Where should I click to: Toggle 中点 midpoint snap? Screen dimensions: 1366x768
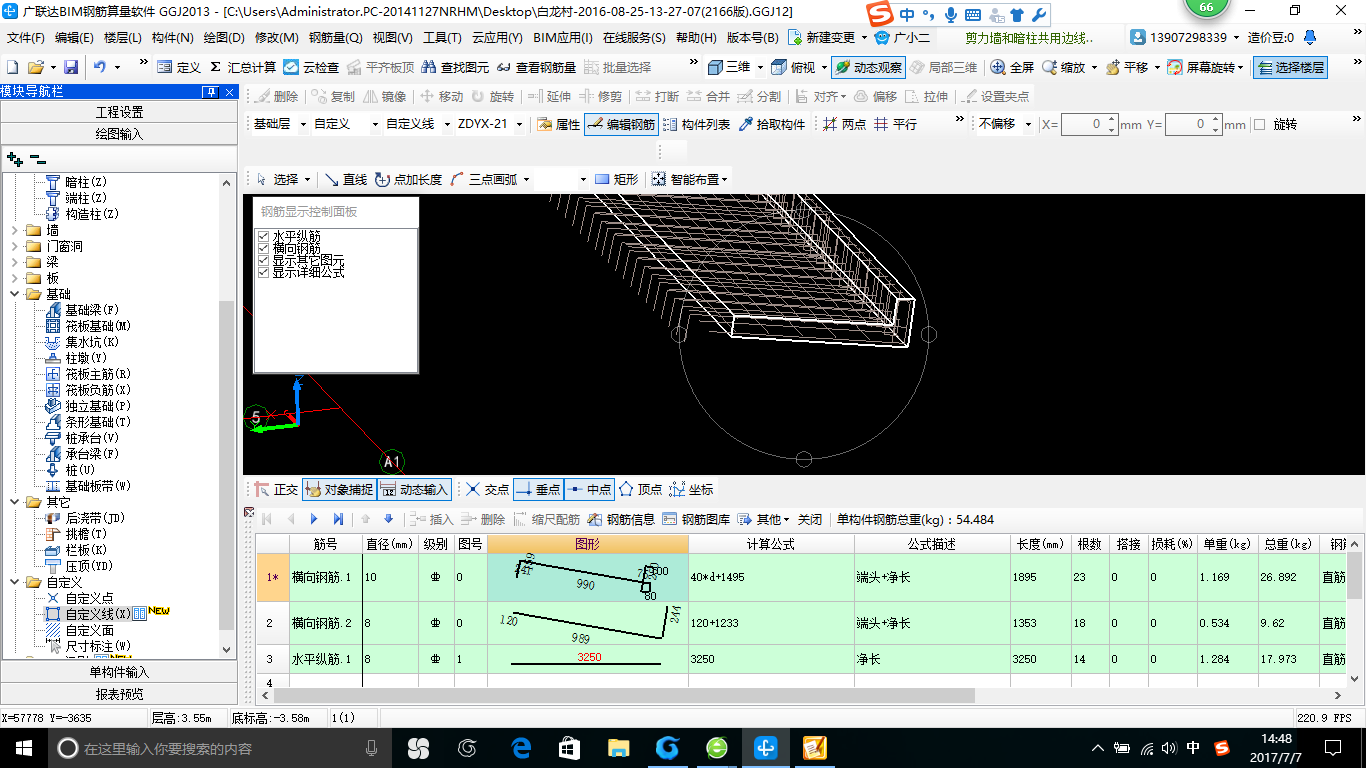tap(589, 489)
